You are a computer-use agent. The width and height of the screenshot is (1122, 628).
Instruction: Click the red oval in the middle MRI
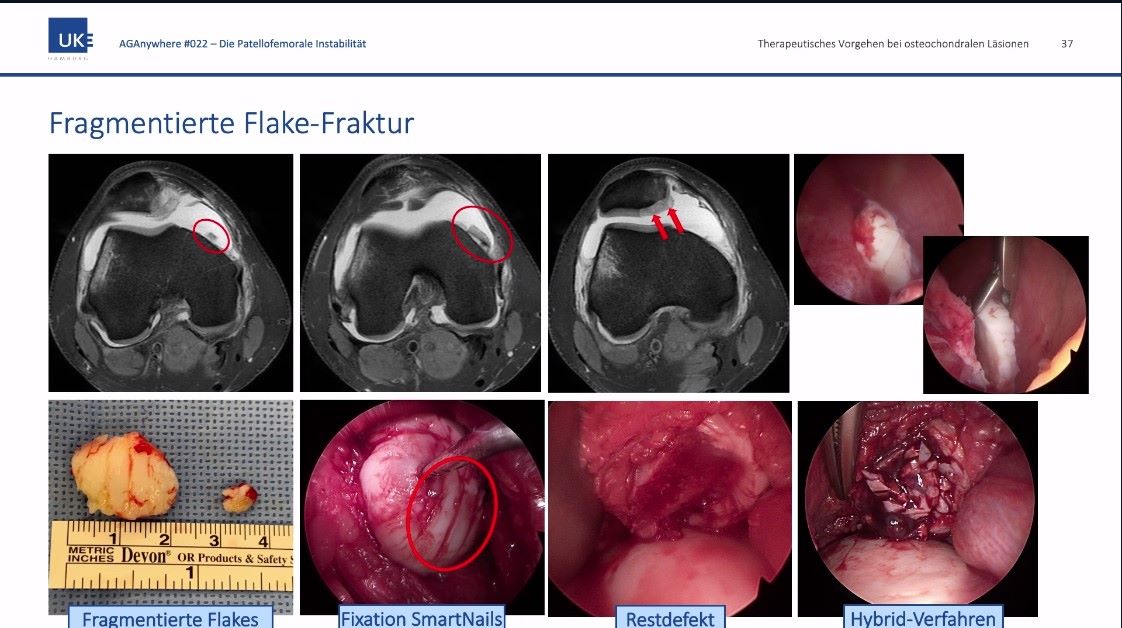481,234
